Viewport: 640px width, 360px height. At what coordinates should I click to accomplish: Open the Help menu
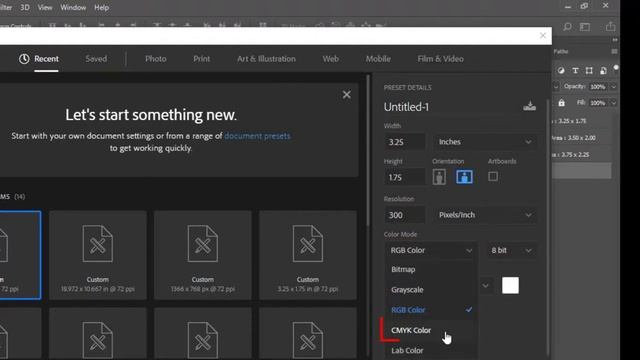pyautogui.click(x=101, y=7)
